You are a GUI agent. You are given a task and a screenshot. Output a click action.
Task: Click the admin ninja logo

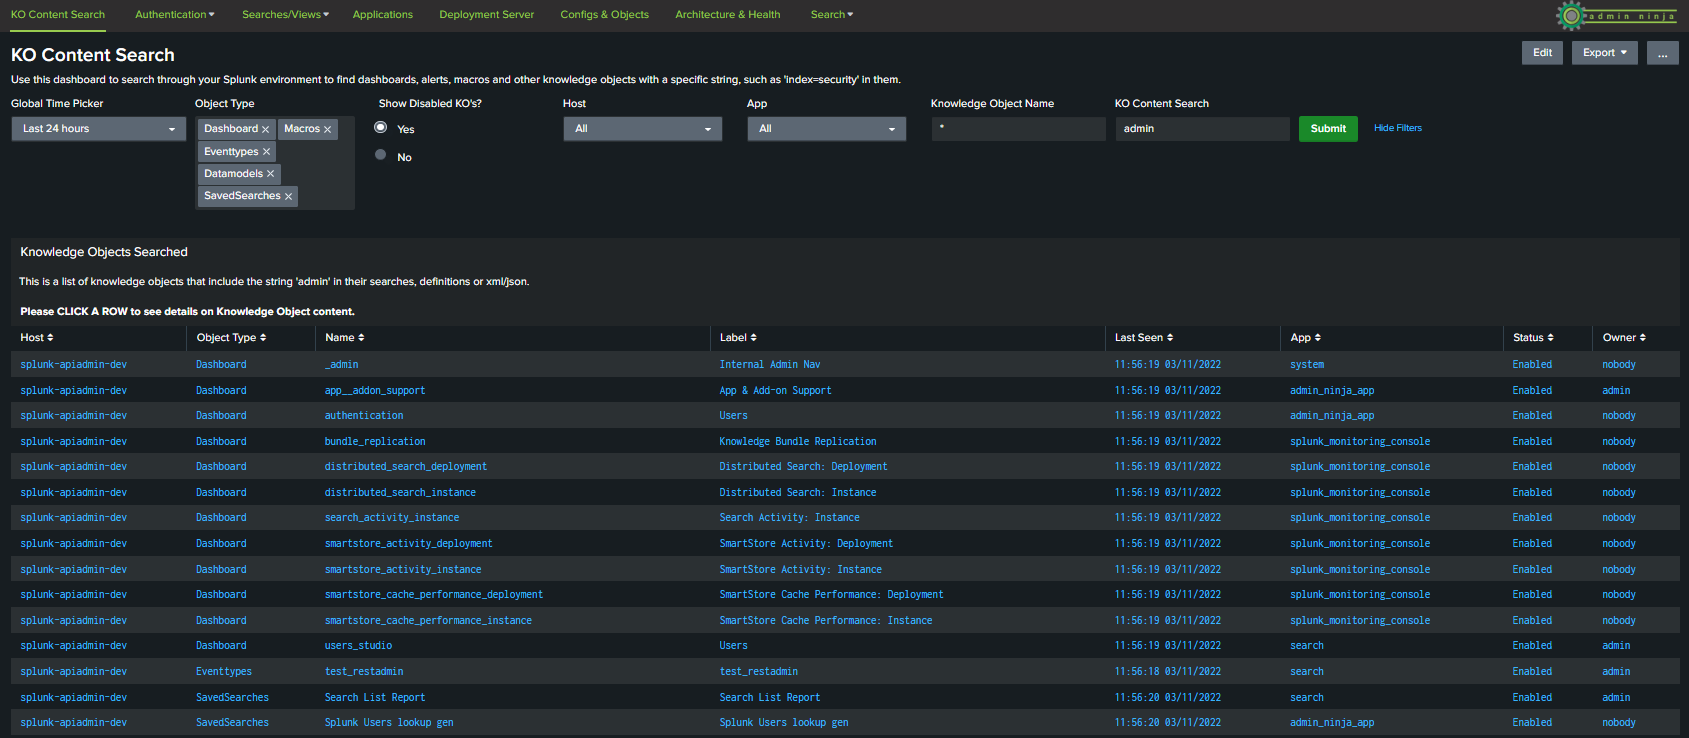(x=1617, y=15)
